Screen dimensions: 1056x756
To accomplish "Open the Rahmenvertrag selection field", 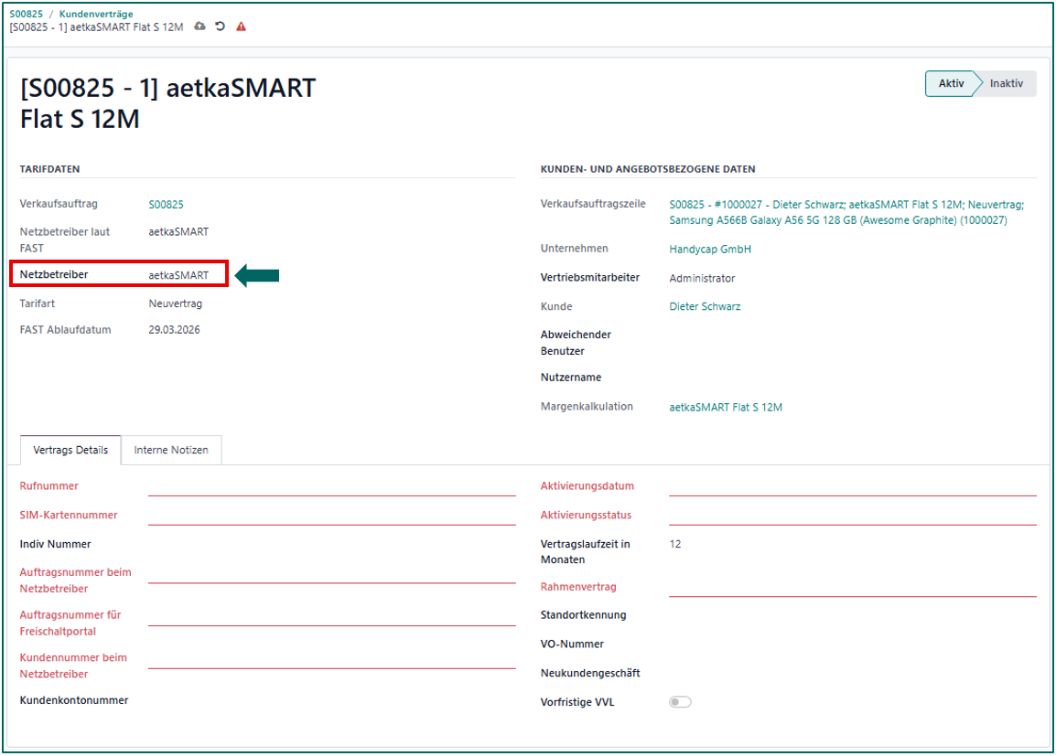I will 852,587.
